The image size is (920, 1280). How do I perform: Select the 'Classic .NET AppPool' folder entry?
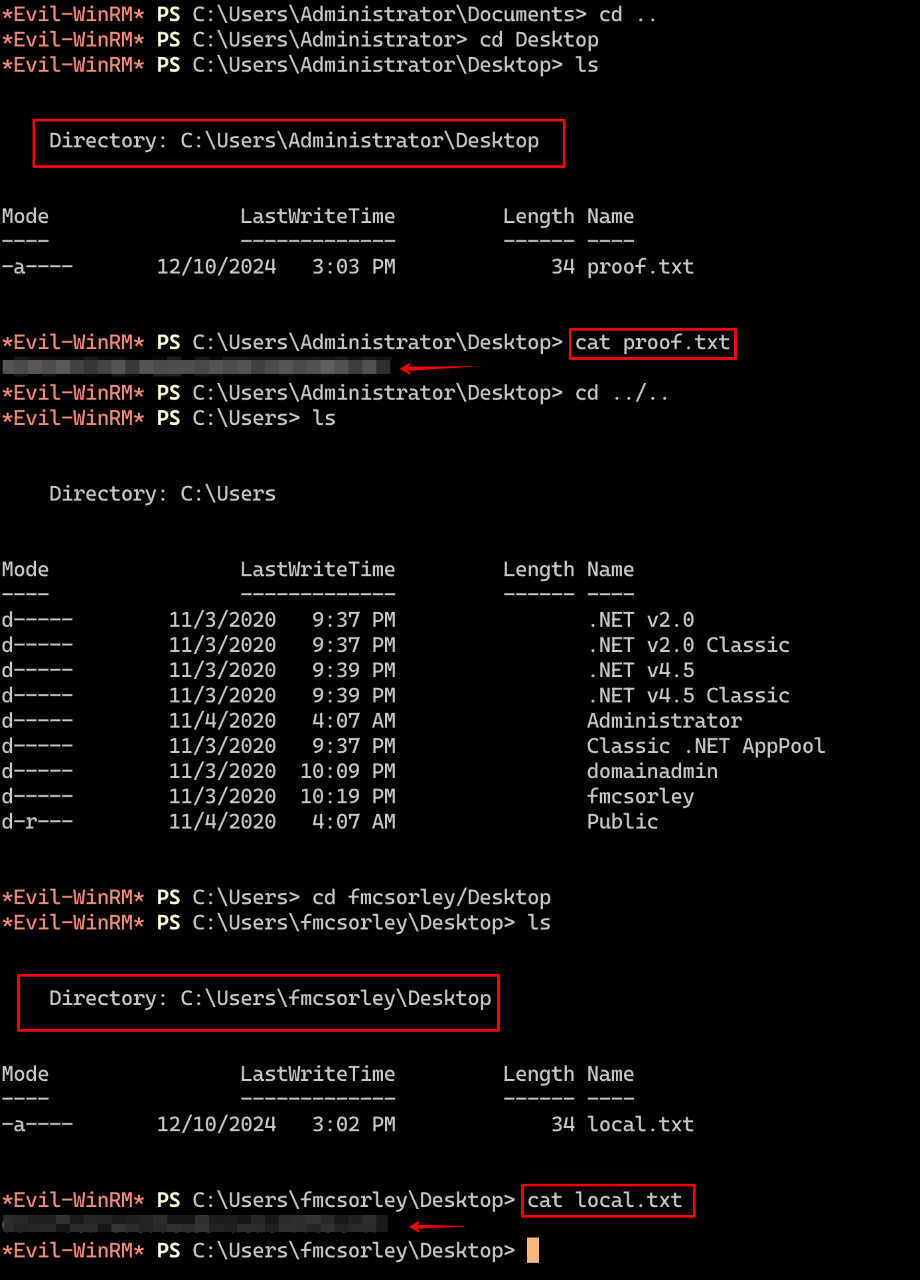tap(705, 746)
